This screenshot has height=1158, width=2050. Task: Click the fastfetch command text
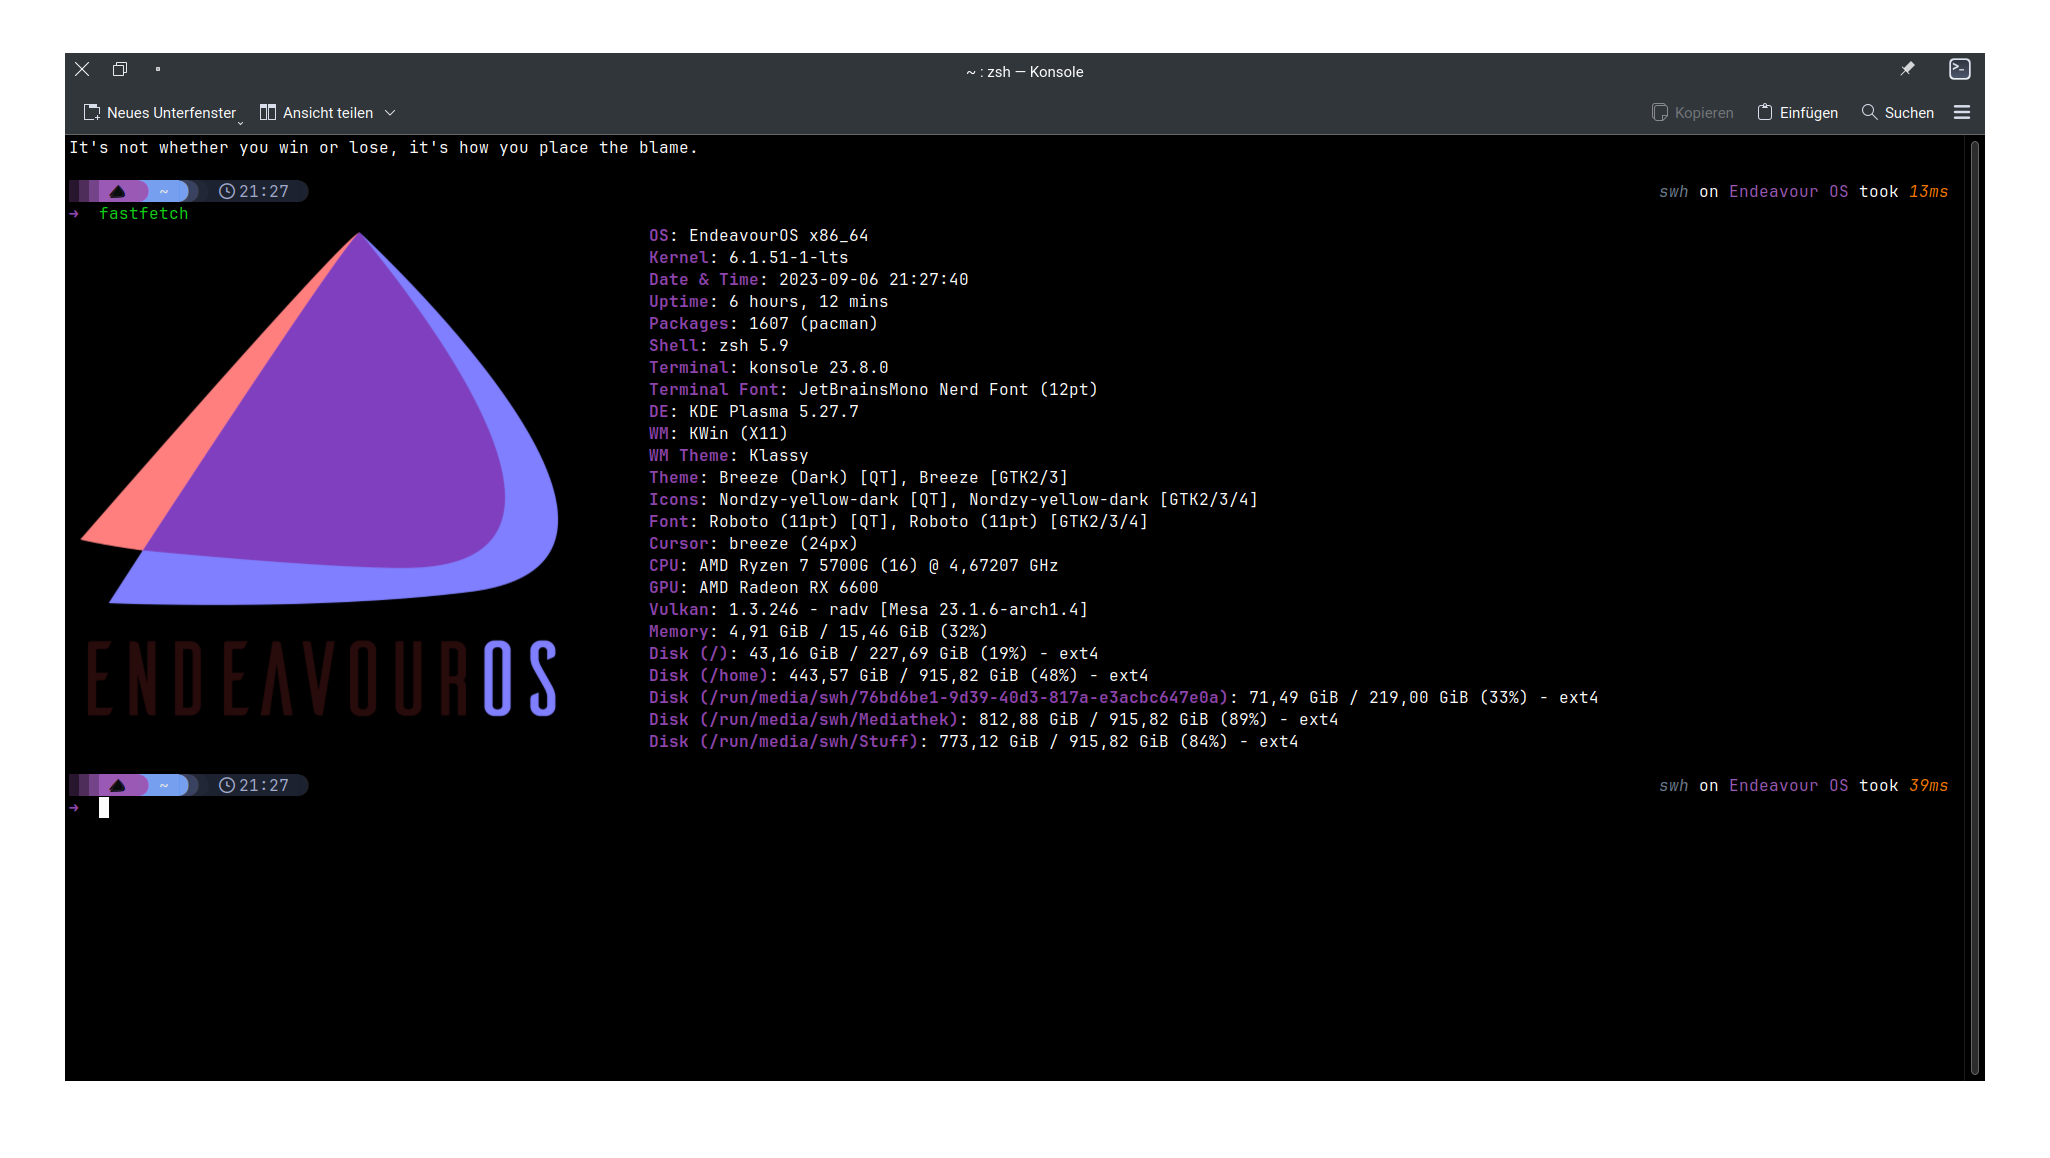pyautogui.click(x=144, y=214)
